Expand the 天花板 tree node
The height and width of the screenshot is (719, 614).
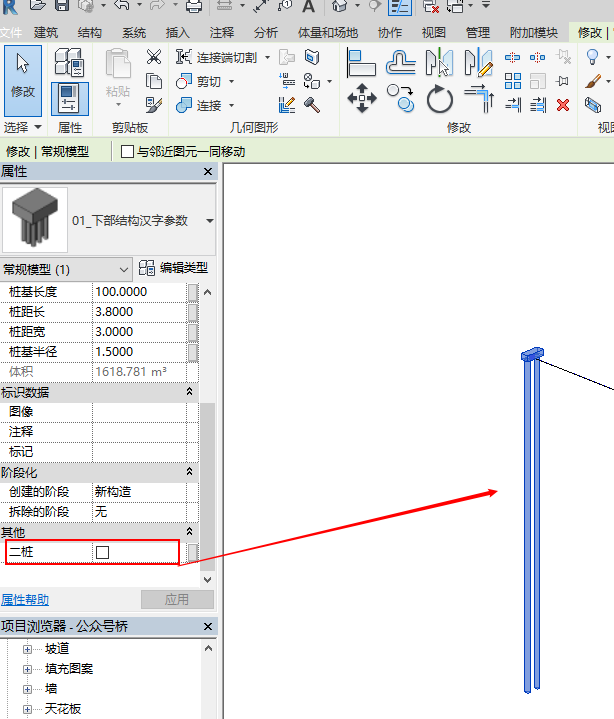click(28, 709)
